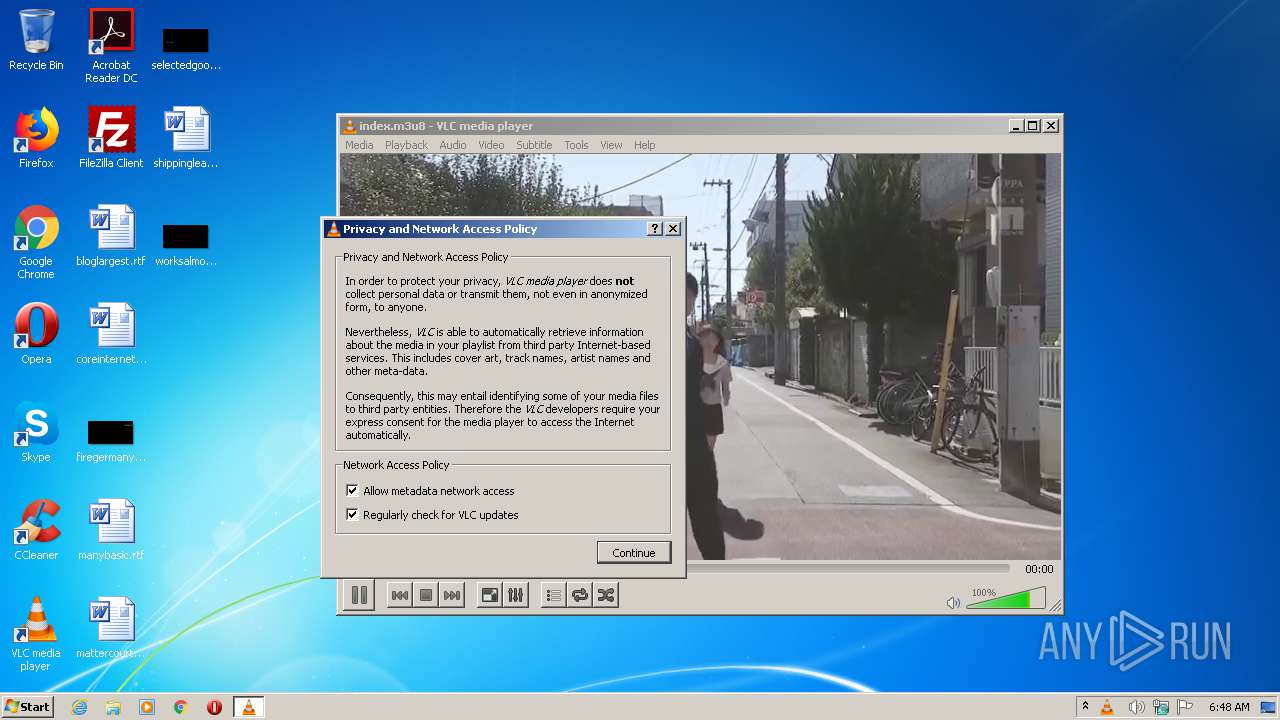Image resolution: width=1280 pixels, height=720 pixels.
Task: Select the worksalmo desktop file
Action: click(x=186, y=244)
